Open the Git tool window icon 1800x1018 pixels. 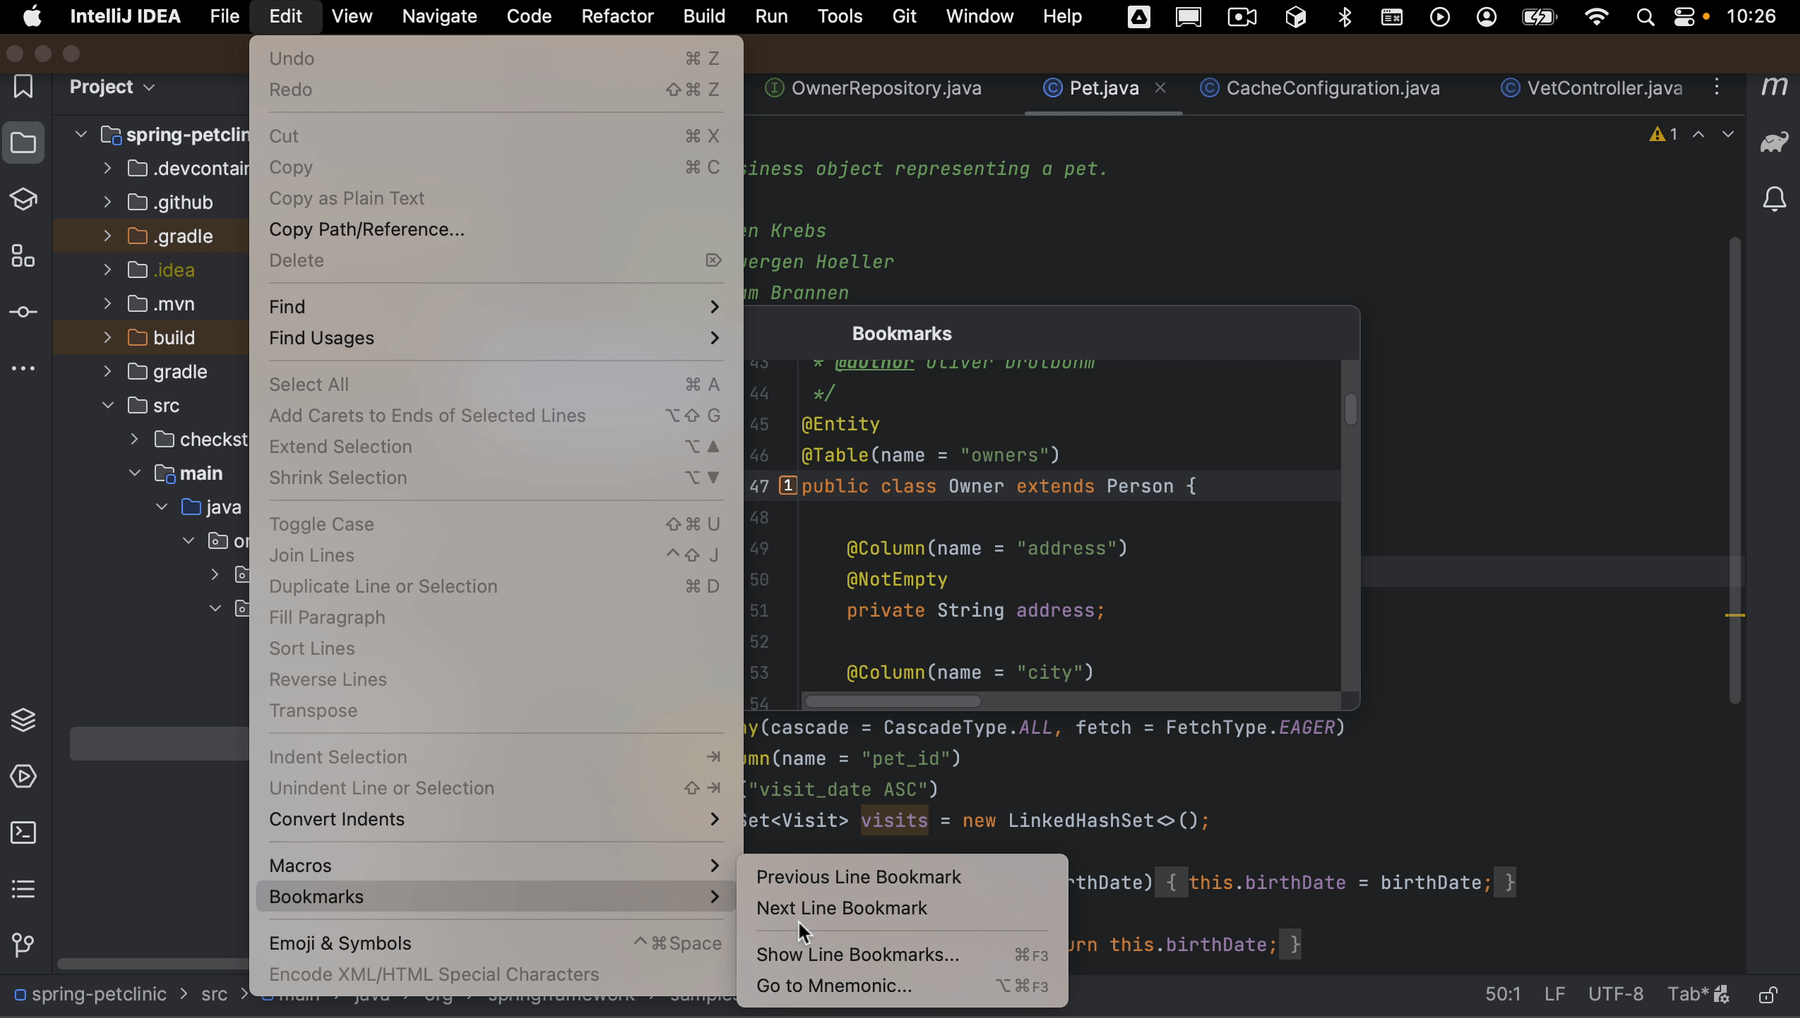(x=23, y=945)
